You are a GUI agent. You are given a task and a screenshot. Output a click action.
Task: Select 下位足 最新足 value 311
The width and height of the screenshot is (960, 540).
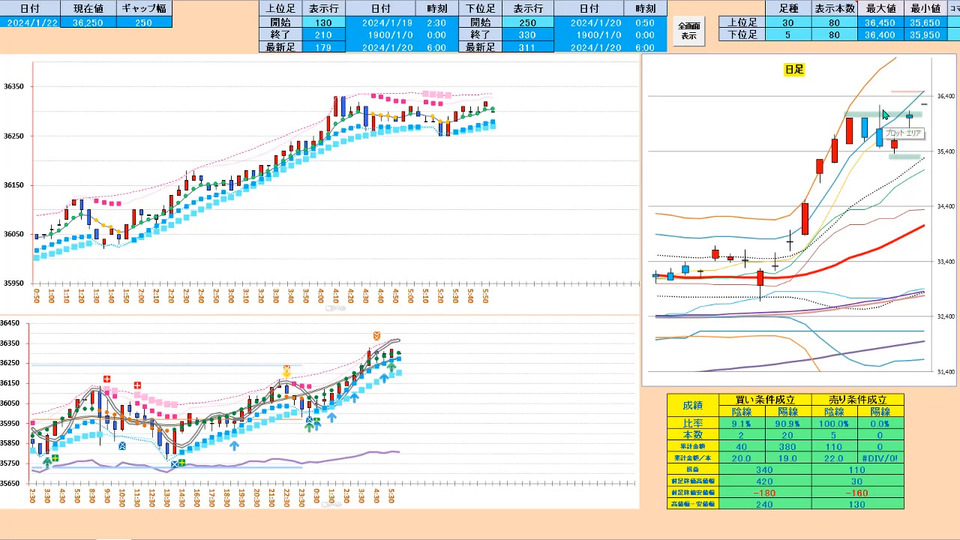(x=528, y=47)
